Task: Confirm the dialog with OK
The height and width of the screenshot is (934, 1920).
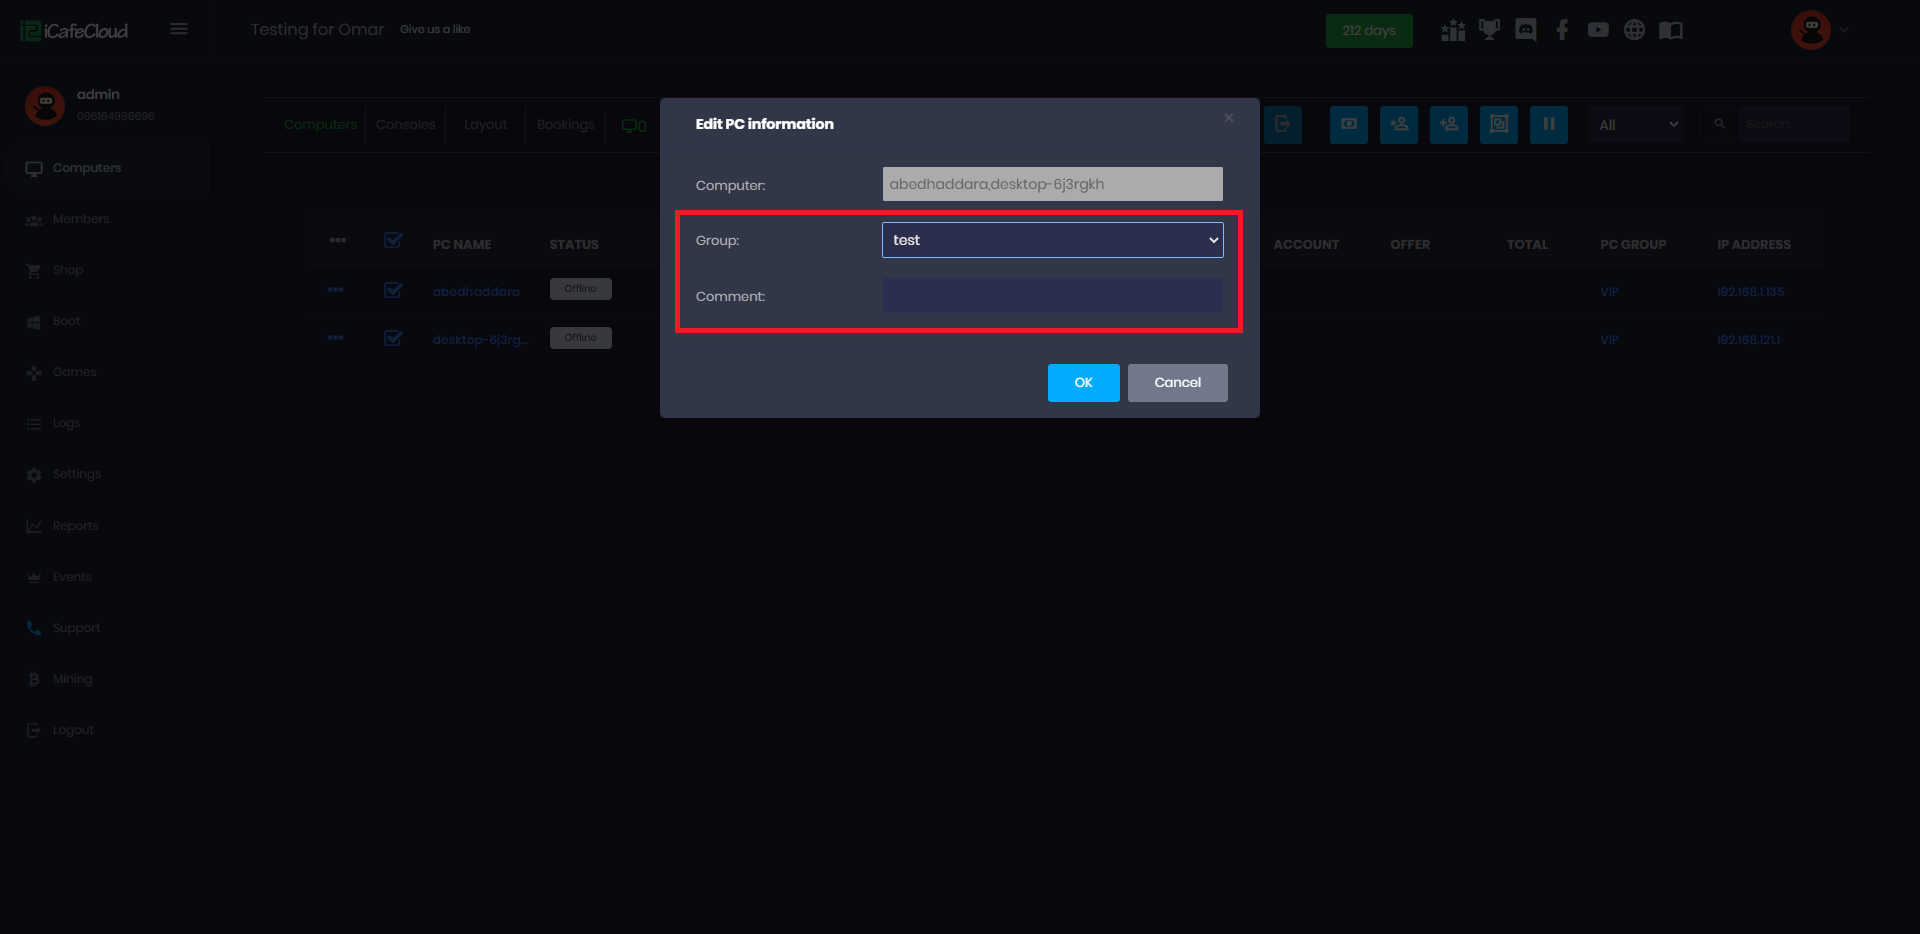Action: (x=1083, y=383)
